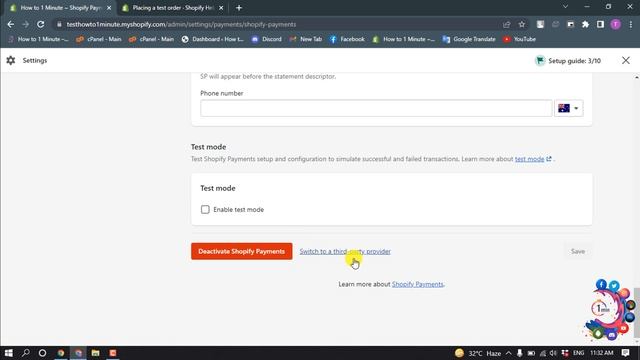Open a new browser tab

coord(239,8)
